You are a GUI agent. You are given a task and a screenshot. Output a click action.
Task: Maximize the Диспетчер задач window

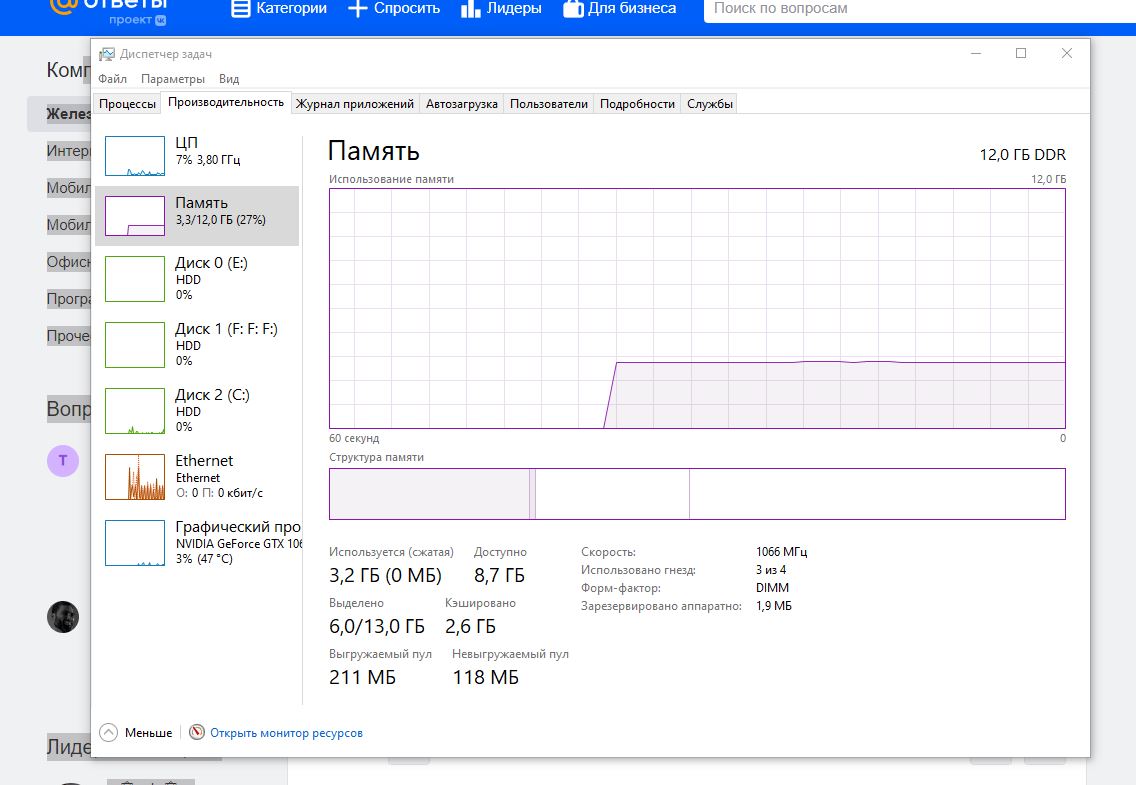pyautogui.click(x=1021, y=54)
